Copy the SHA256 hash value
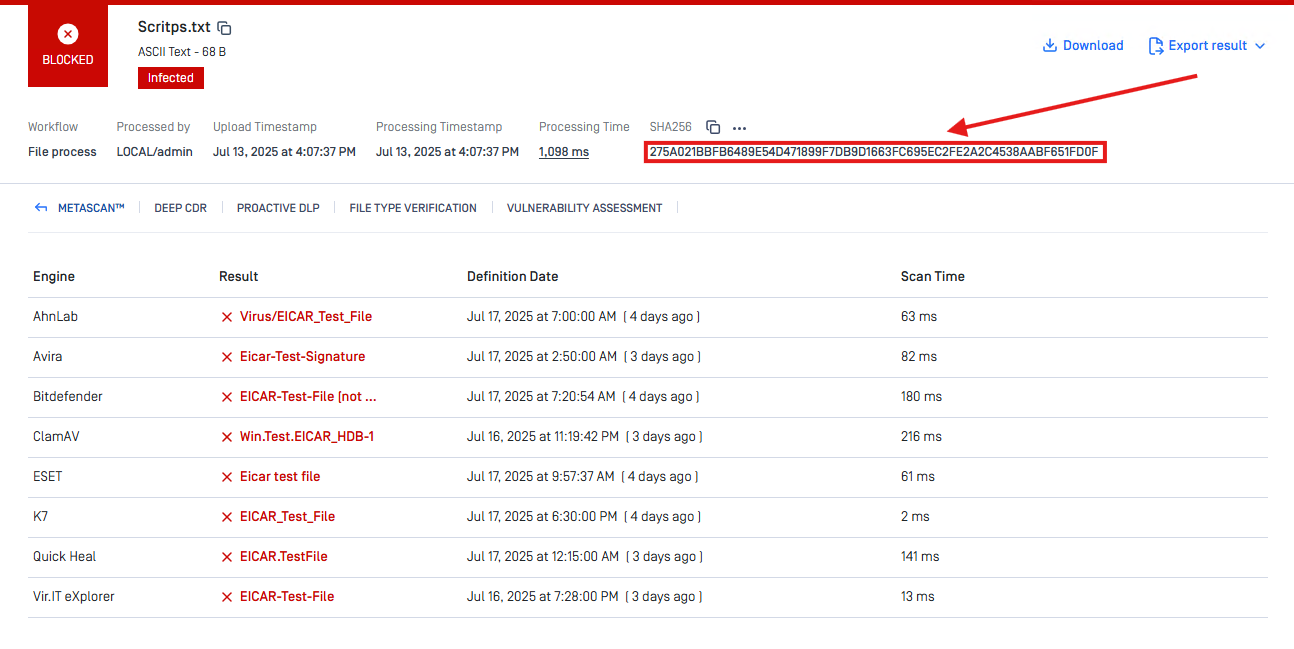The image size is (1294, 649). [x=713, y=127]
